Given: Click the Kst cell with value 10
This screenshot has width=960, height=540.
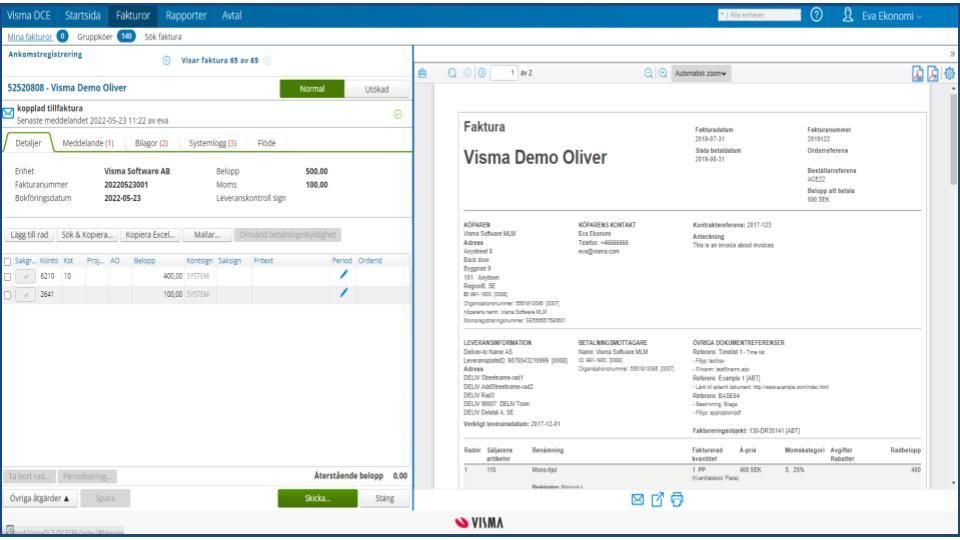Looking at the screenshot, I should click(67, 277).
